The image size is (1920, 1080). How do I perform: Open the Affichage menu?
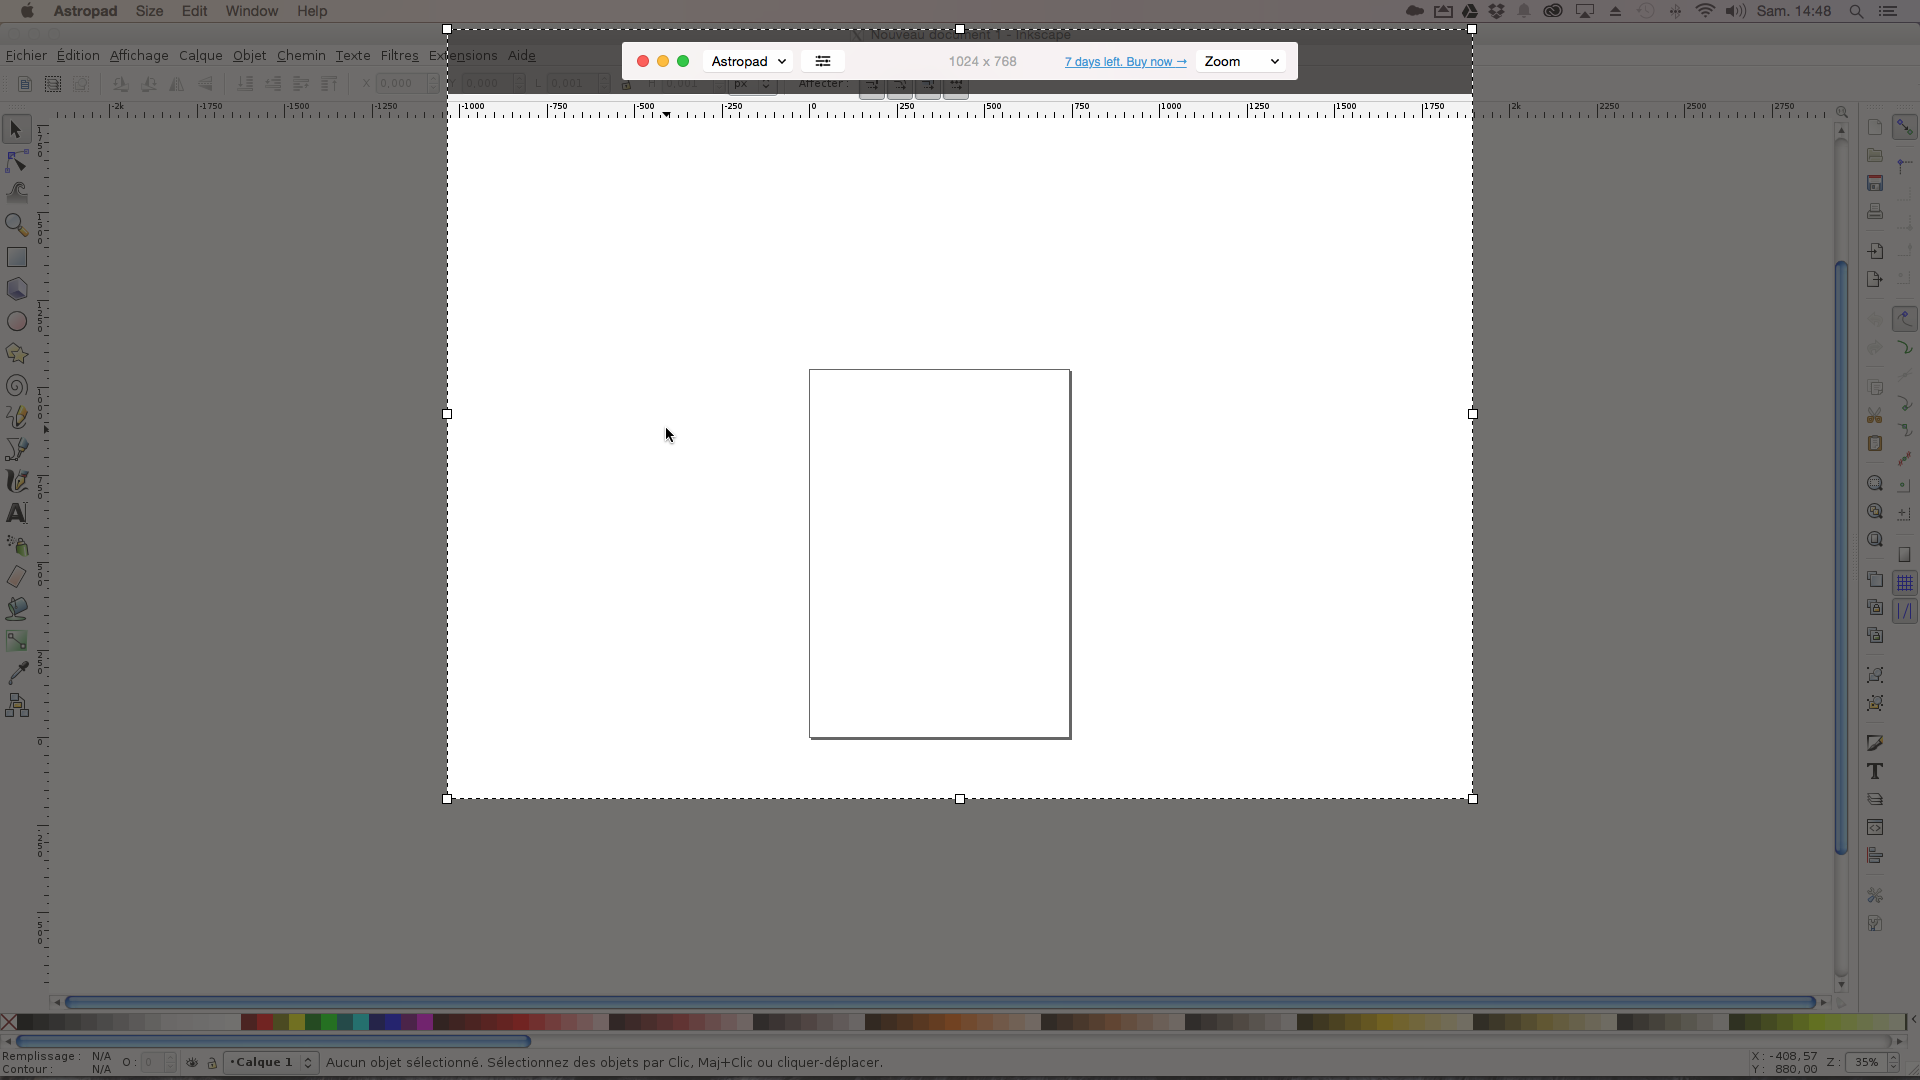[139, 55]
